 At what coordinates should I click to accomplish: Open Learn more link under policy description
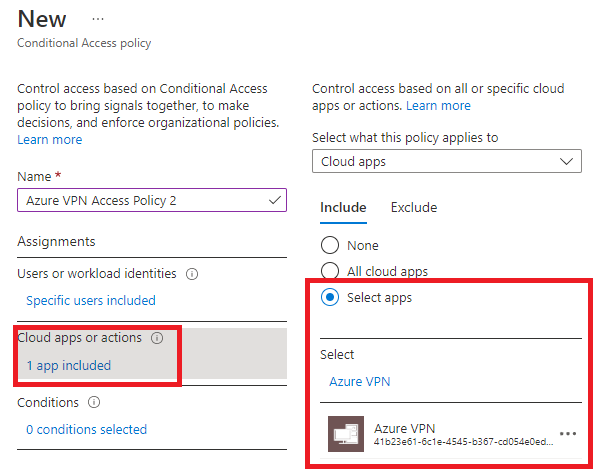pos(50,140)
